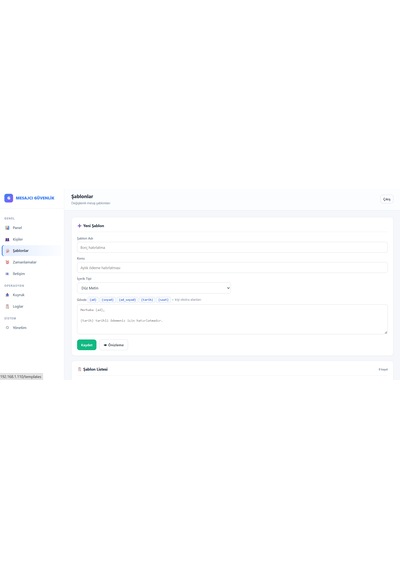Click inside the message body textarea

(232, 319)
